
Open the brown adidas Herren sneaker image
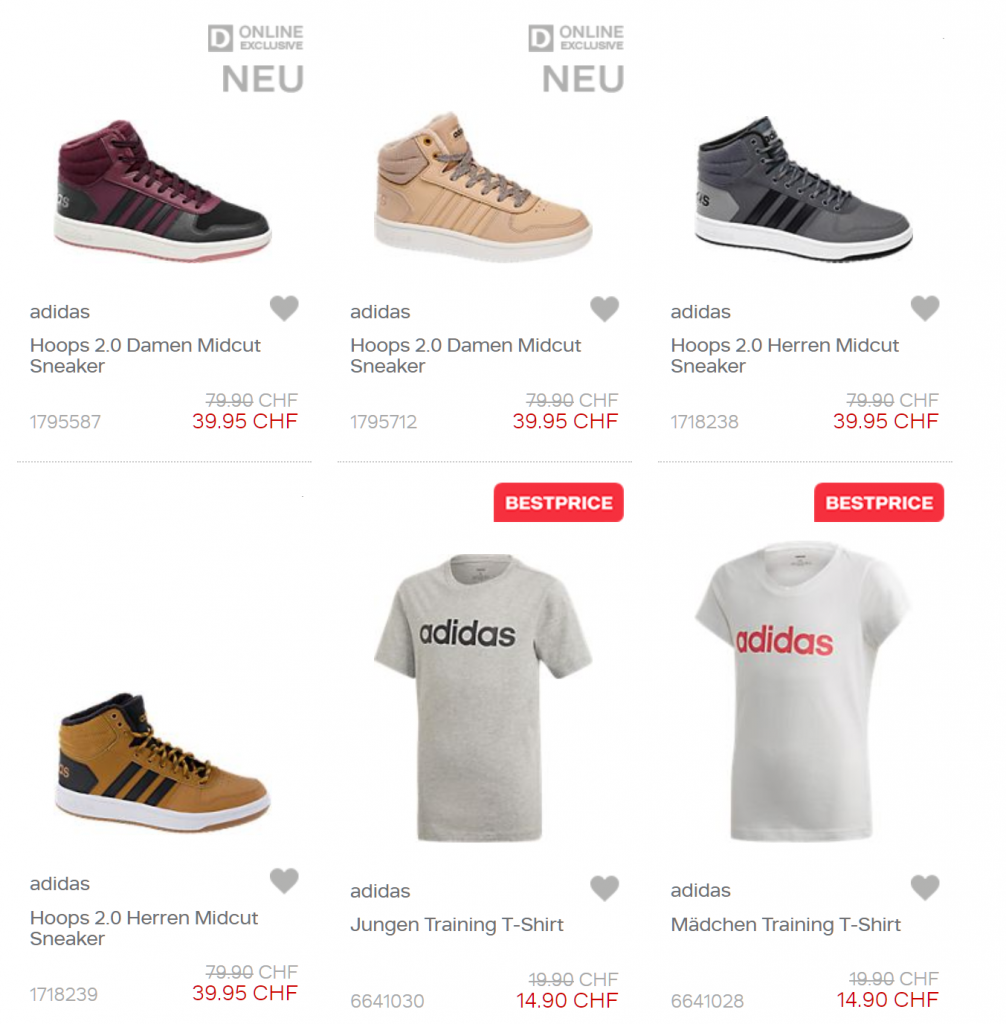coord(162,762)
